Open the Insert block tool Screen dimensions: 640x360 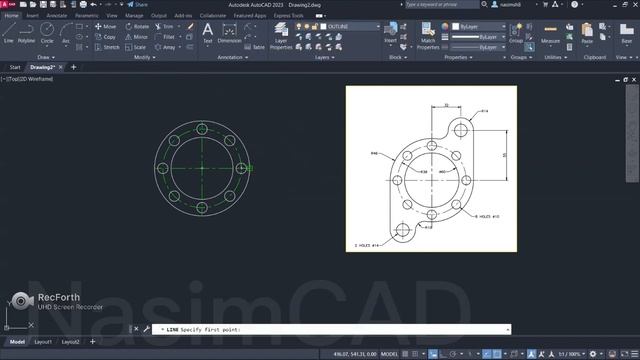point(391,33)
